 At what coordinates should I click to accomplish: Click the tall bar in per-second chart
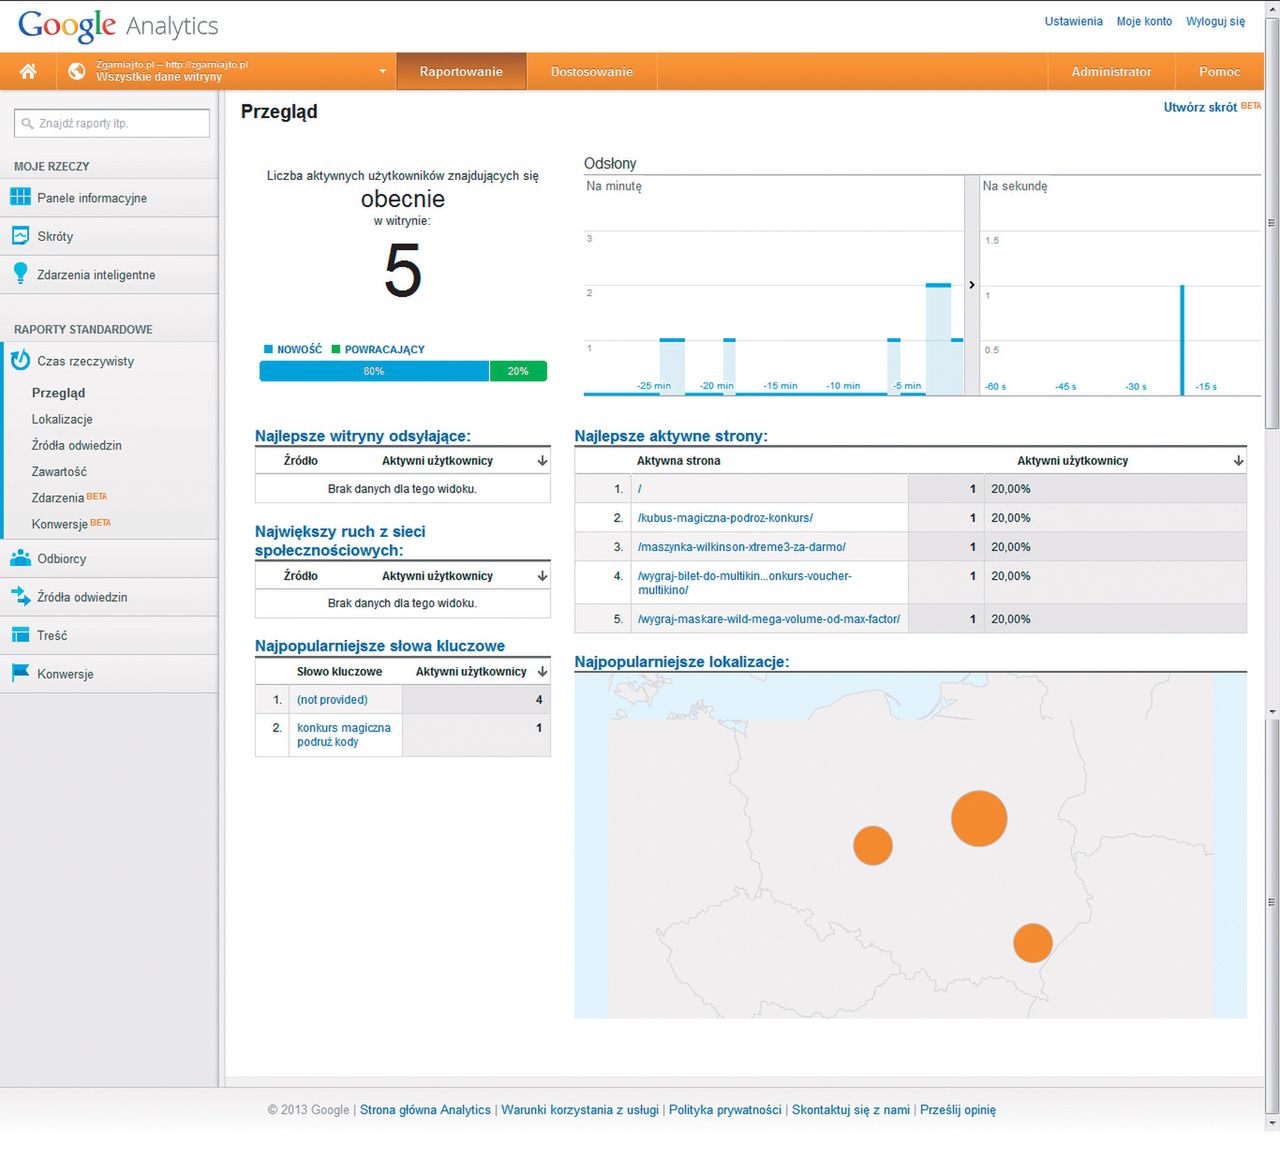coord(1182,340)
